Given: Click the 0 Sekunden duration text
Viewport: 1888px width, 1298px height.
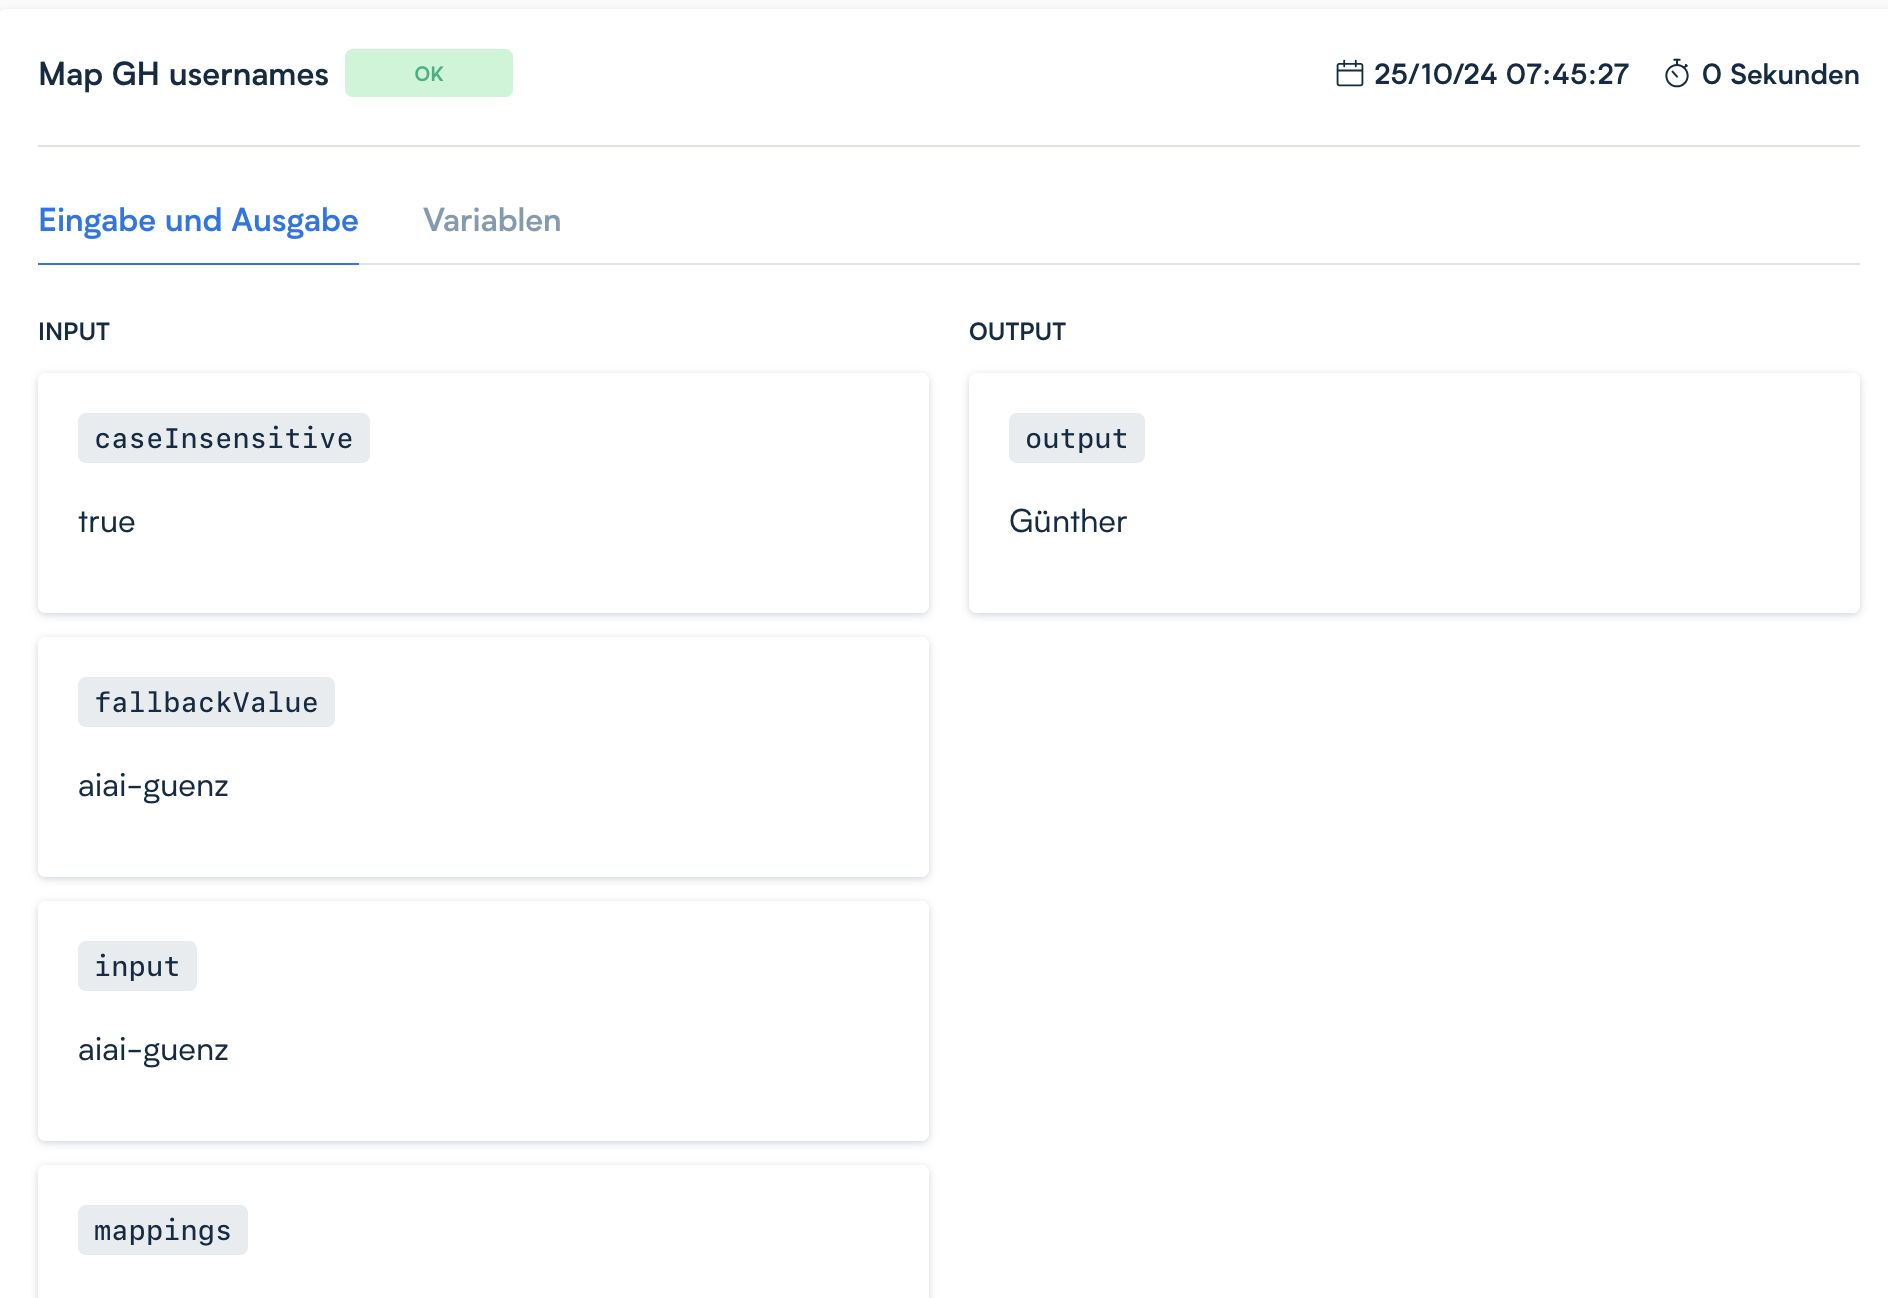Looking at the screenshot, I should point(1780,74).
